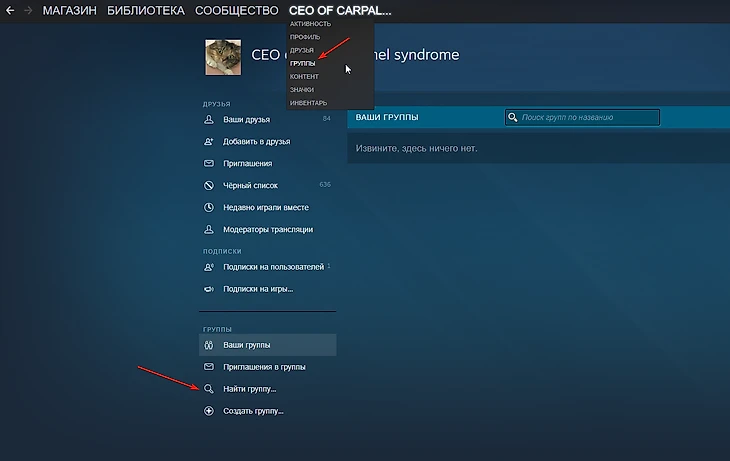Click the cat profile avatar

point(223,57)
